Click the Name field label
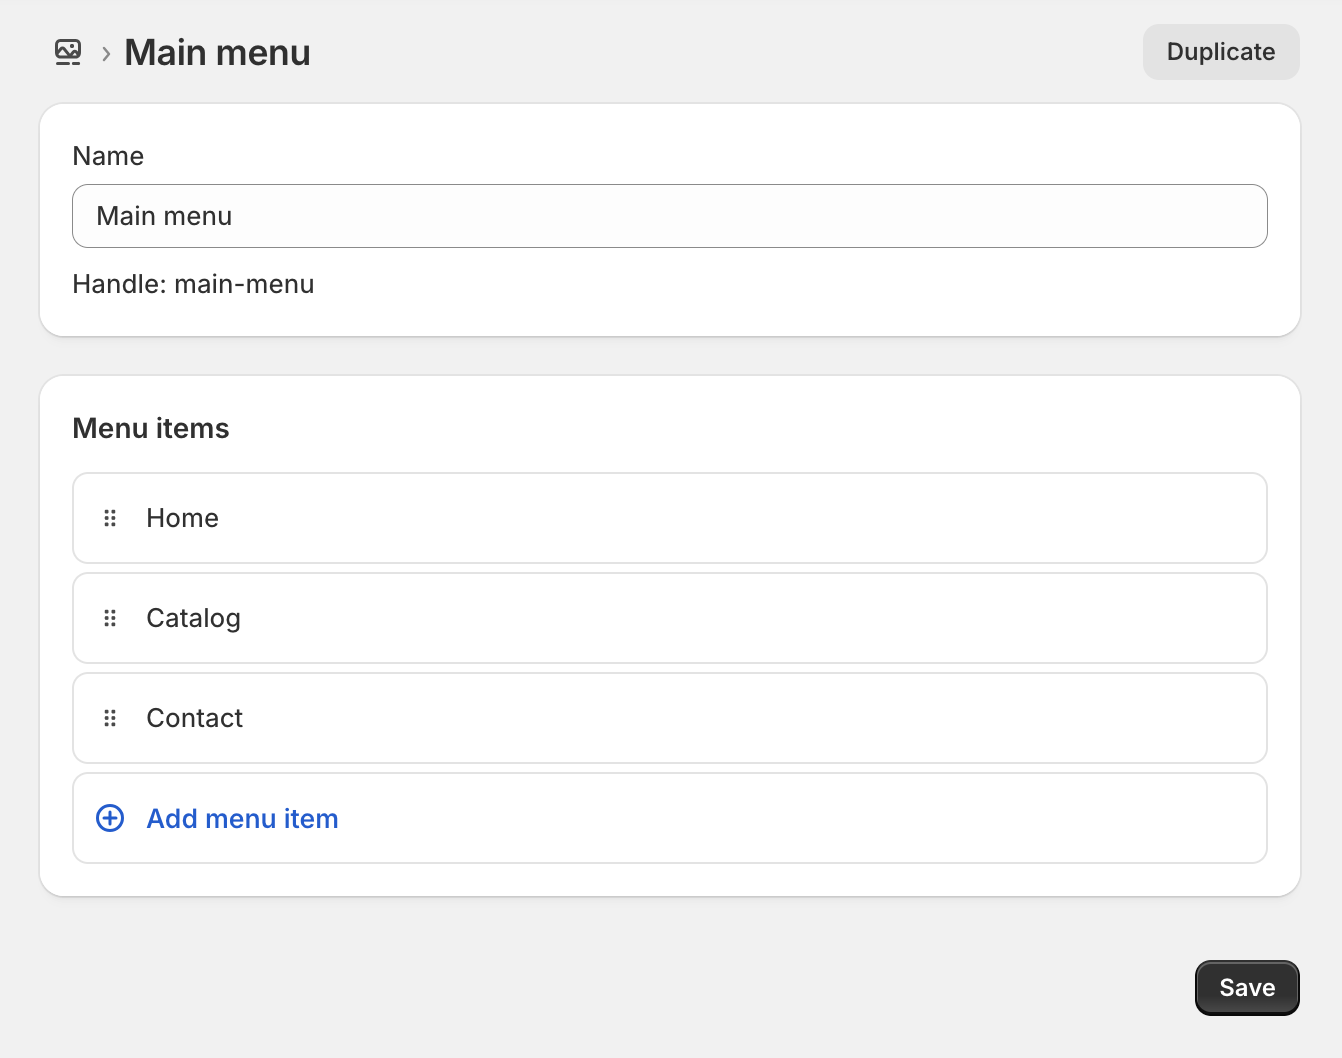The height and width of the screenshot is (1058, 1342). click(x=108, y=156)
